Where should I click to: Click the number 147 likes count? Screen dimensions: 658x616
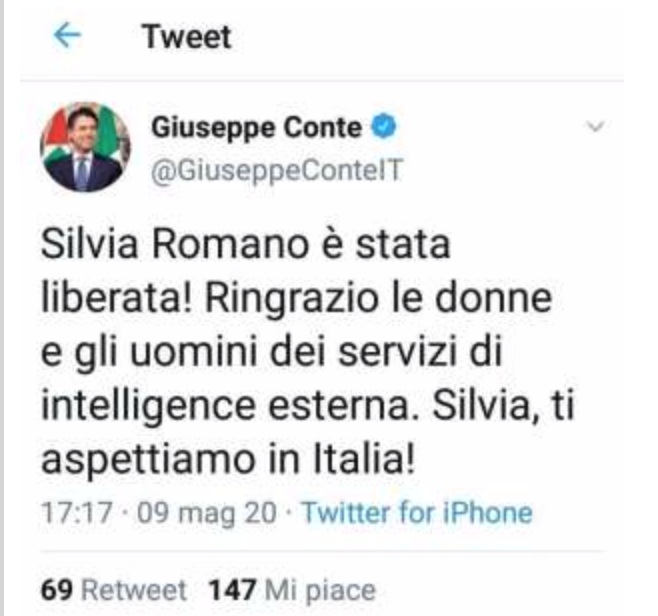pos(232,590)
